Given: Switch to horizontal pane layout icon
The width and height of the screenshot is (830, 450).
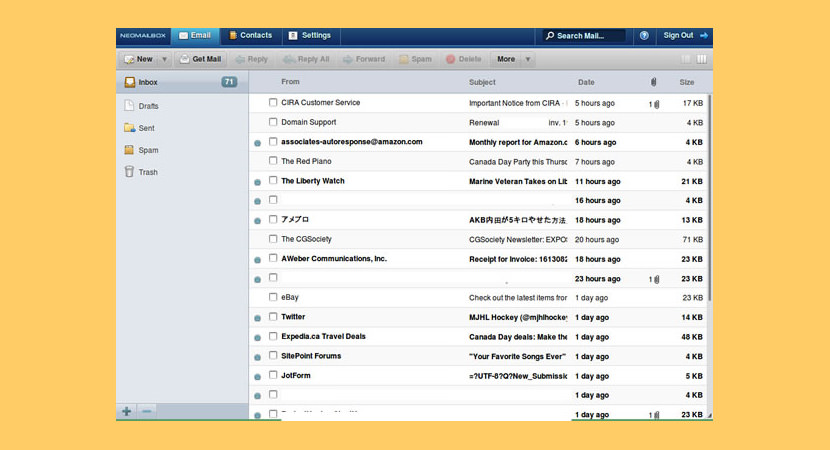Looking at the screenshot, I should click(685, 59).
